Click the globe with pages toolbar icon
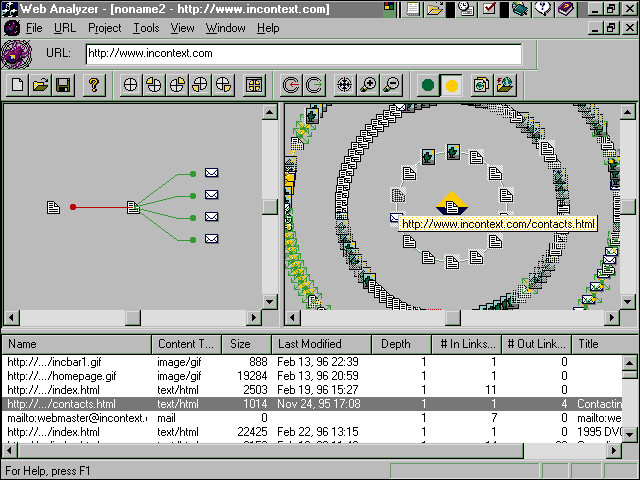This screenshot has width=640, height=480. [x=482, y=85]
